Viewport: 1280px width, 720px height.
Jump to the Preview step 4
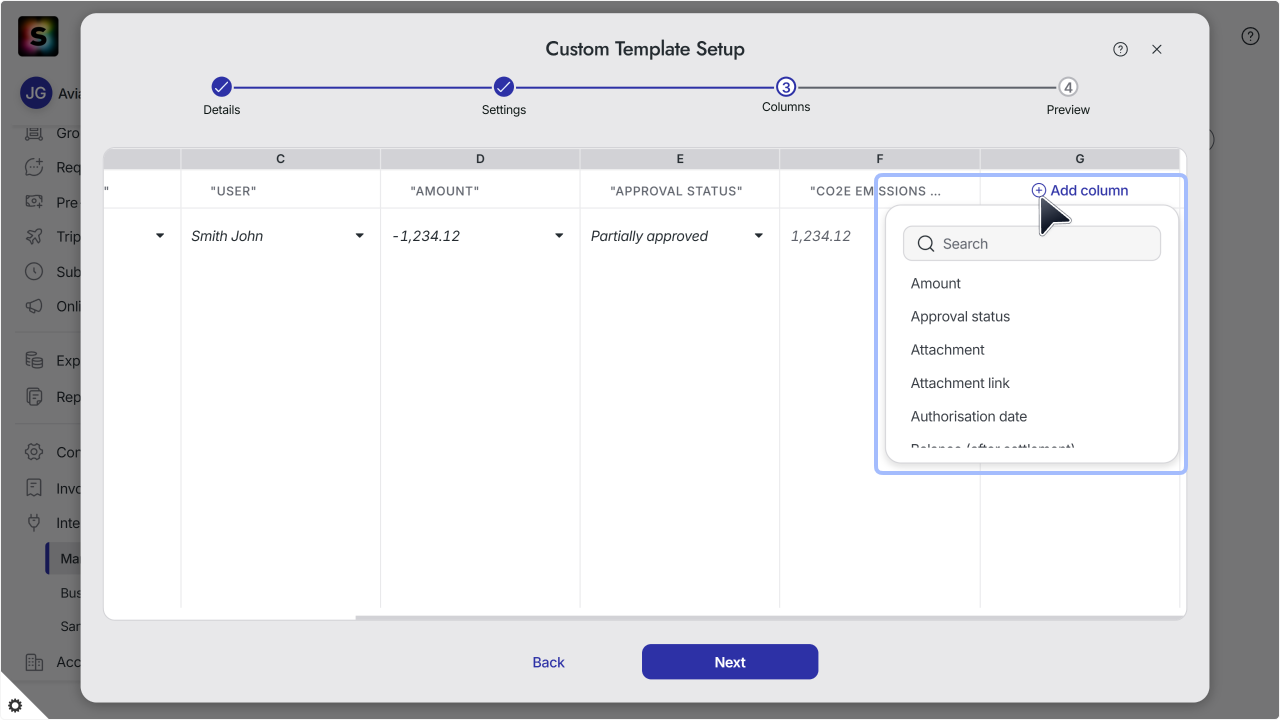[1068, 97]
